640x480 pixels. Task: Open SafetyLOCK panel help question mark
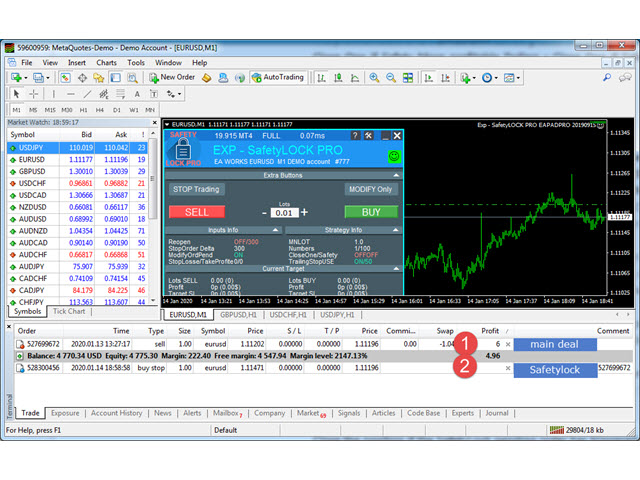coord(356,136)
